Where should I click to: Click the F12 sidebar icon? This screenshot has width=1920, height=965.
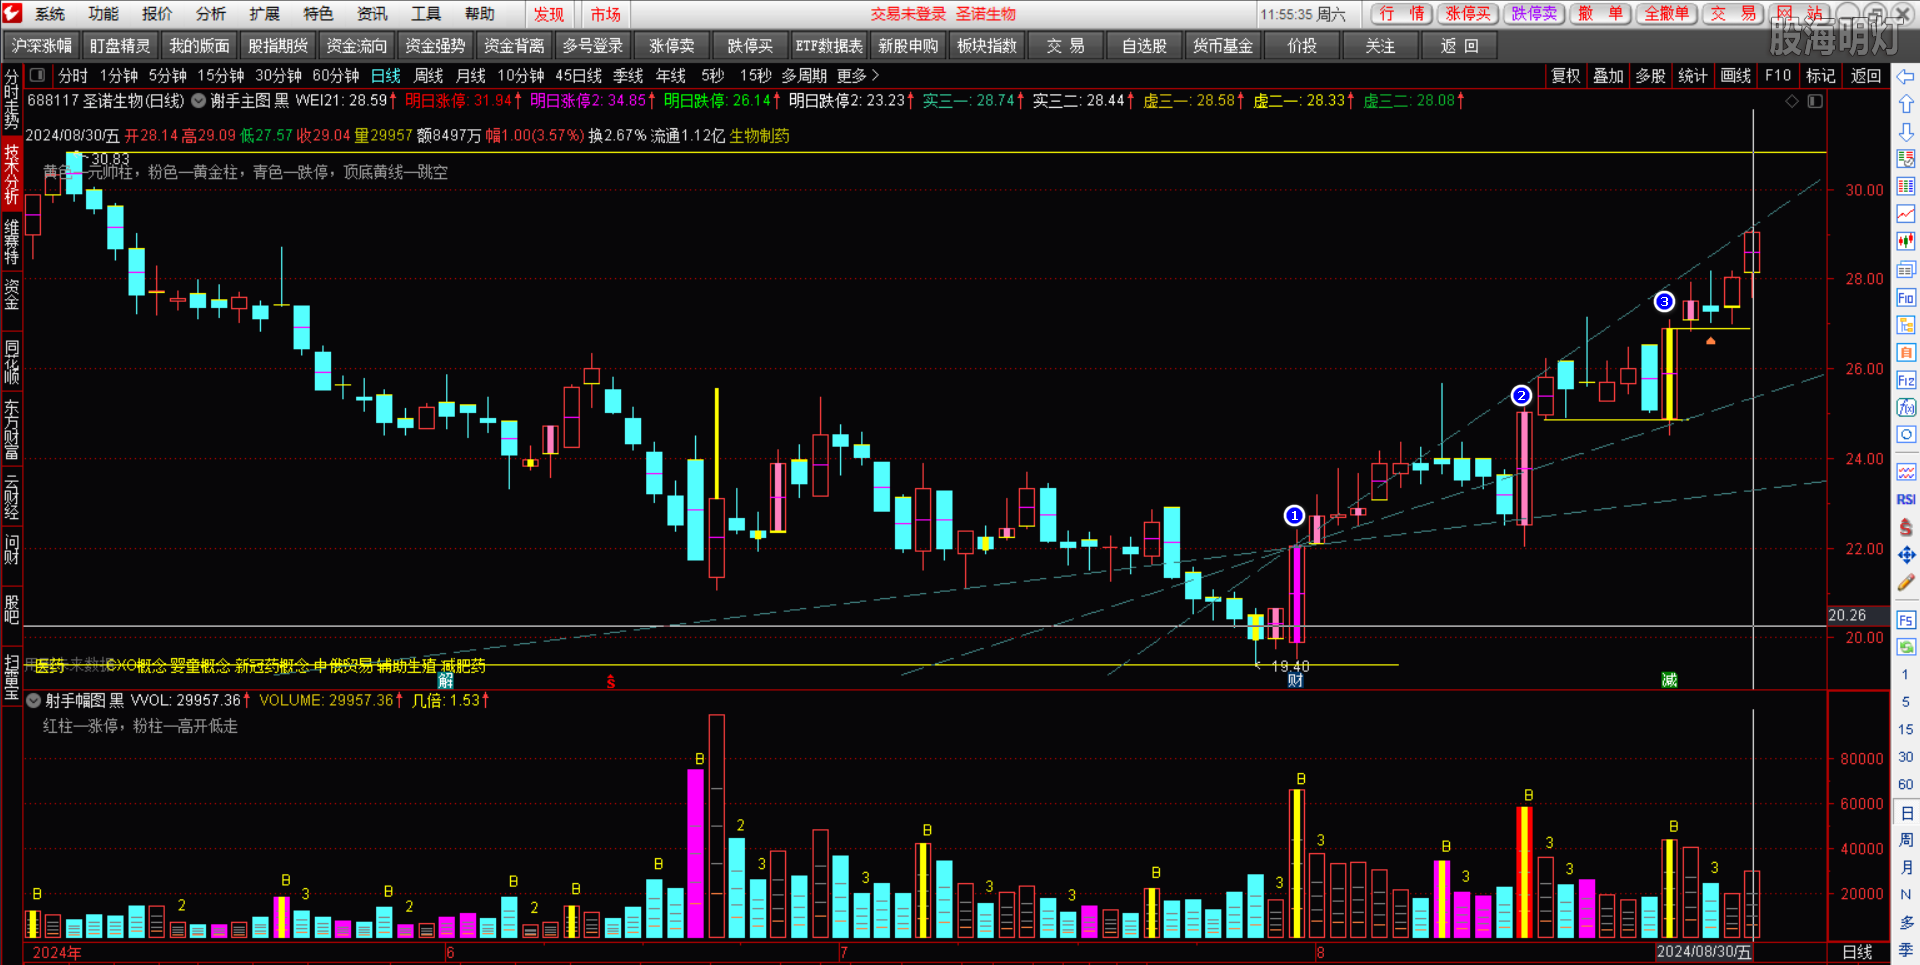[x=1906, y=380]
